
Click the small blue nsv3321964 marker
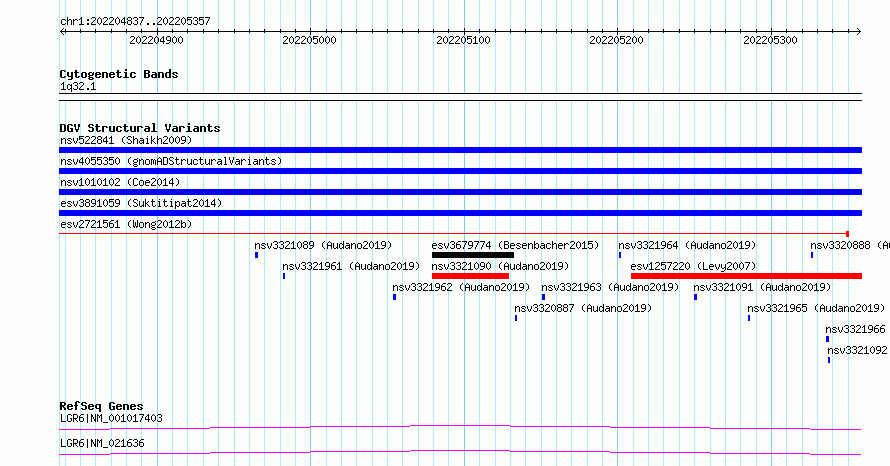click(x=620, y=255)
